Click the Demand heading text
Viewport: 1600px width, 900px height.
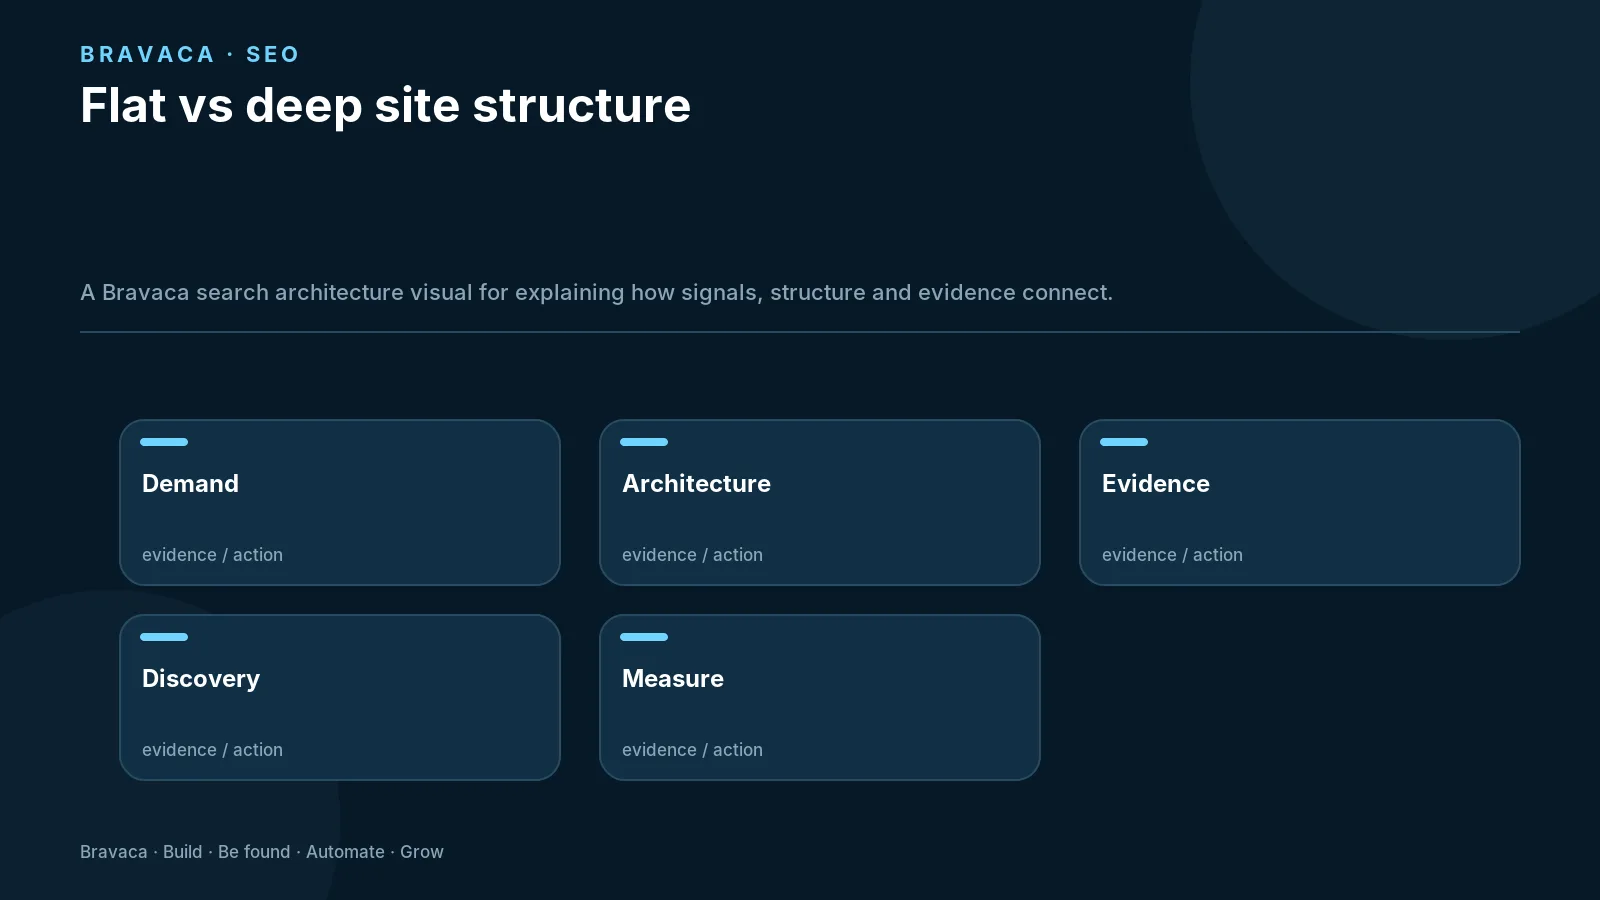190,483
